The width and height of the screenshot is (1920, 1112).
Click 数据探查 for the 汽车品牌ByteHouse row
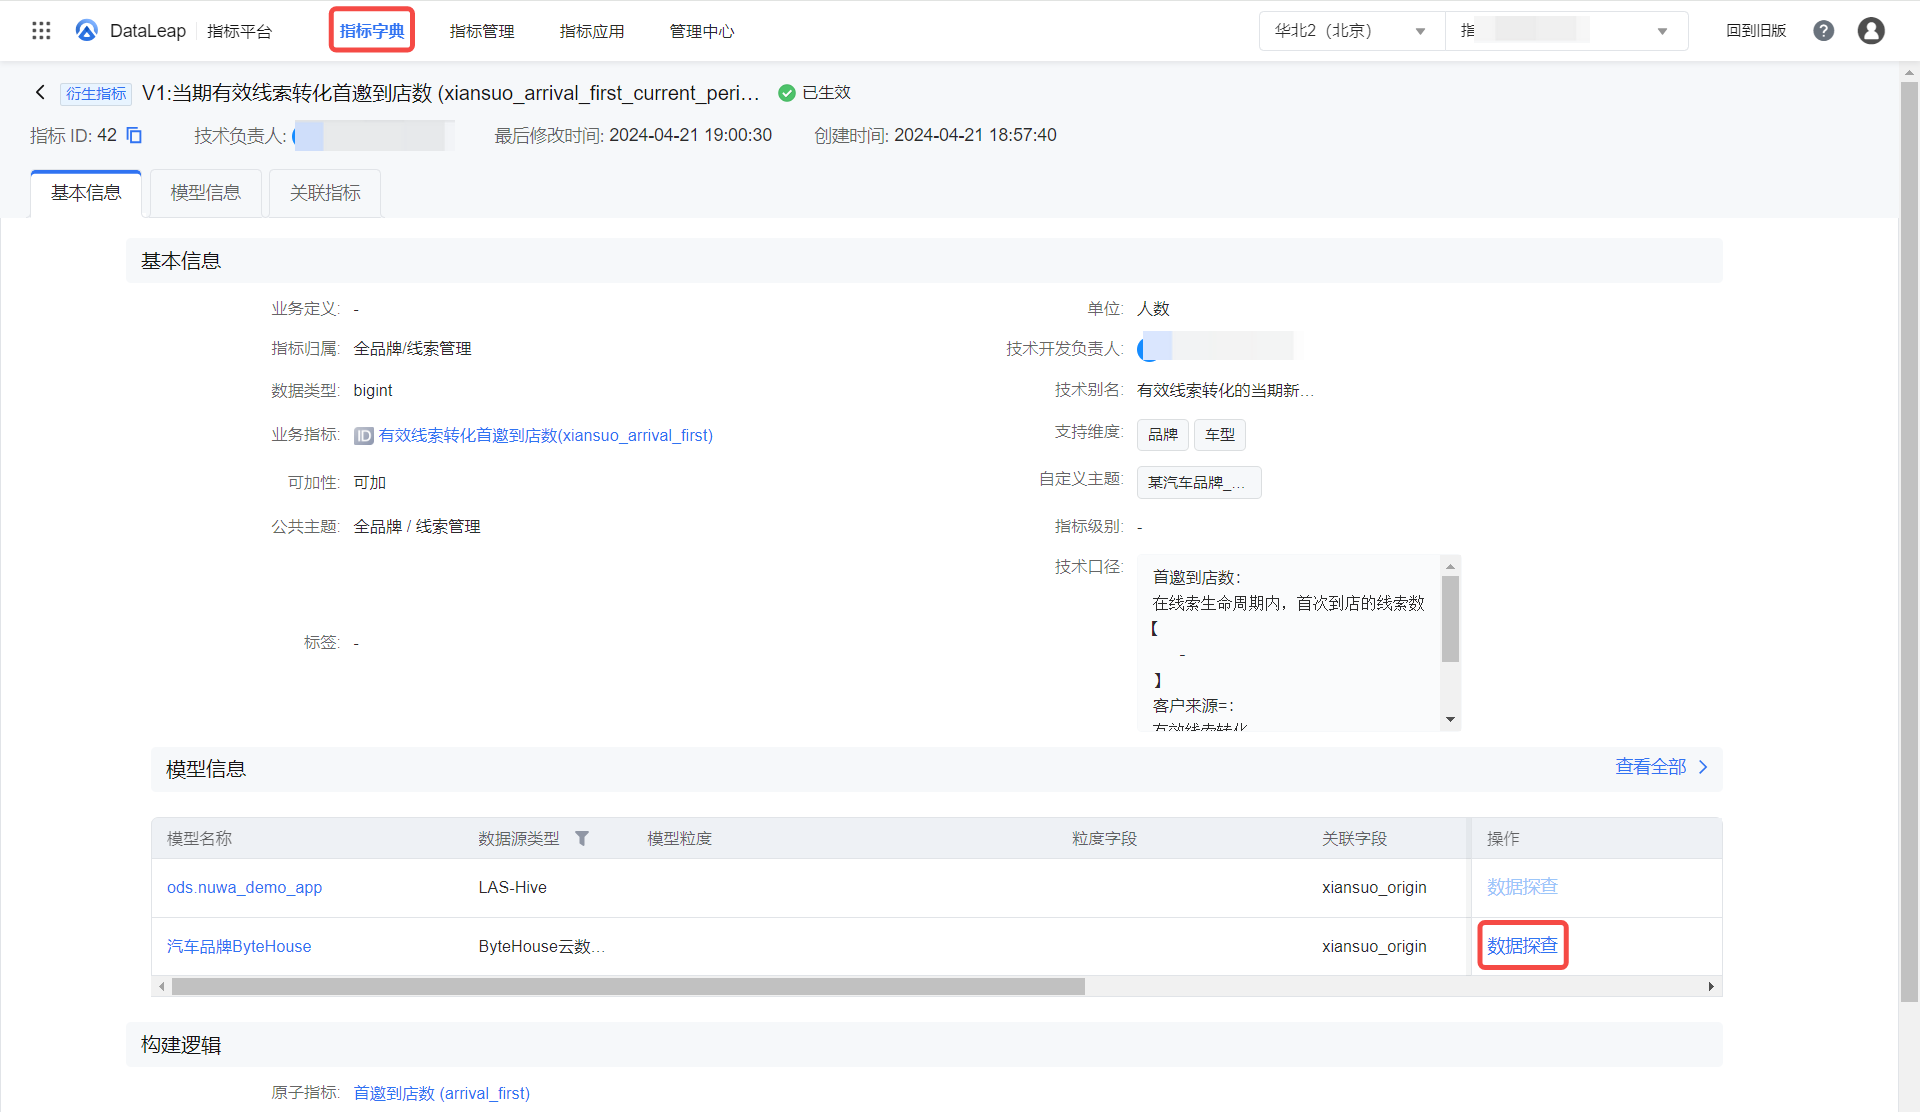[1522, 946]
